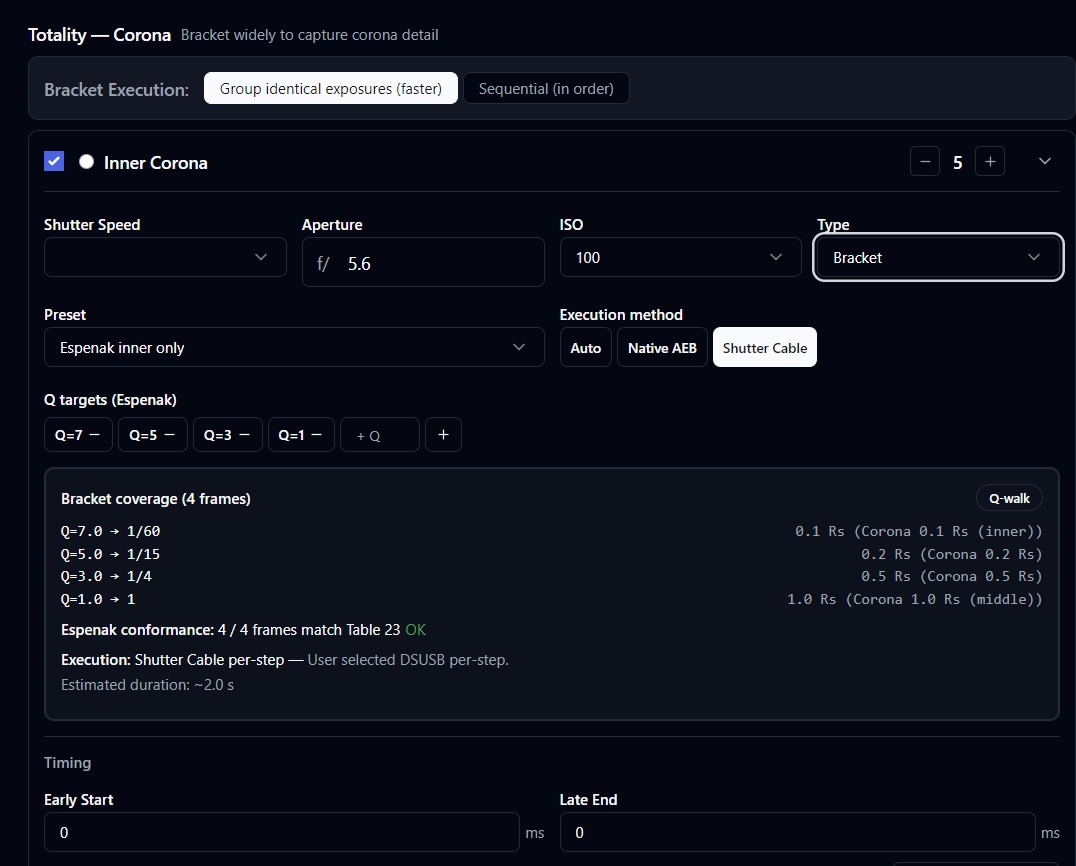Viewport: 1076px width, 866px height.
Task: Click the white circle beside Inner Corona
Action: click(x=86, y=161)
